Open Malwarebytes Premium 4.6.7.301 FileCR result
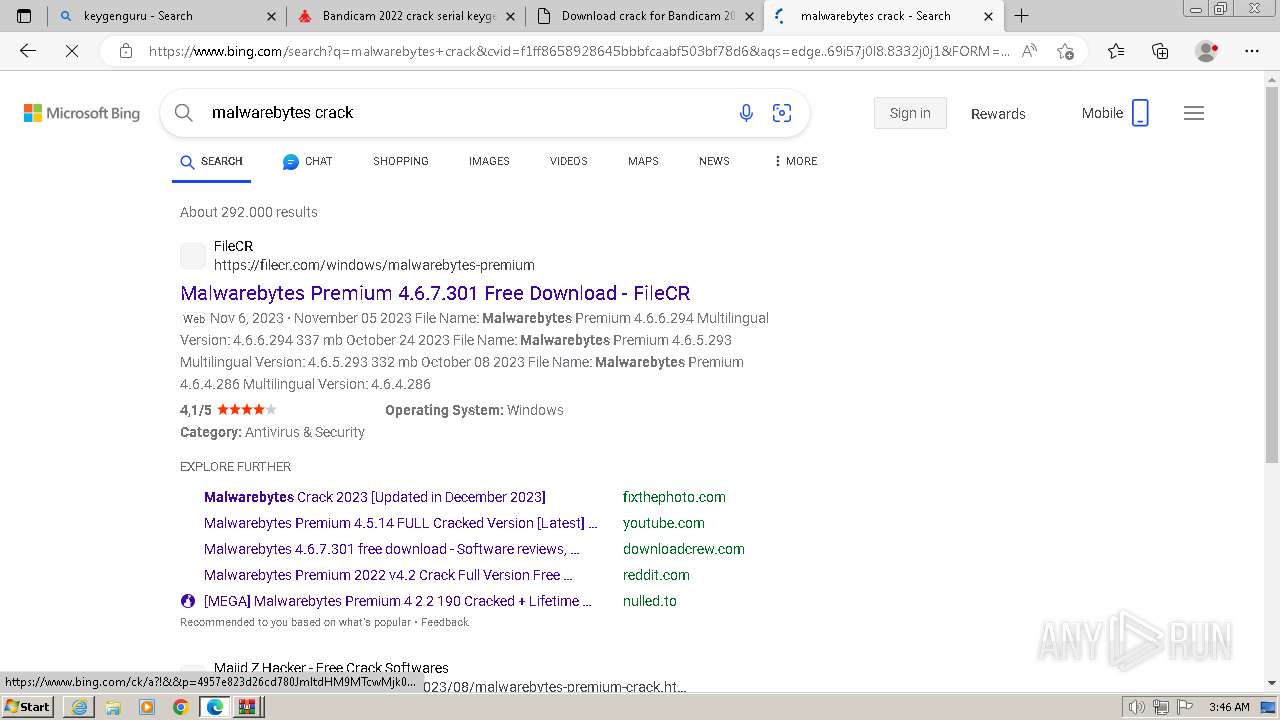This screenshot has height=720, width=1280. (435, 293)
